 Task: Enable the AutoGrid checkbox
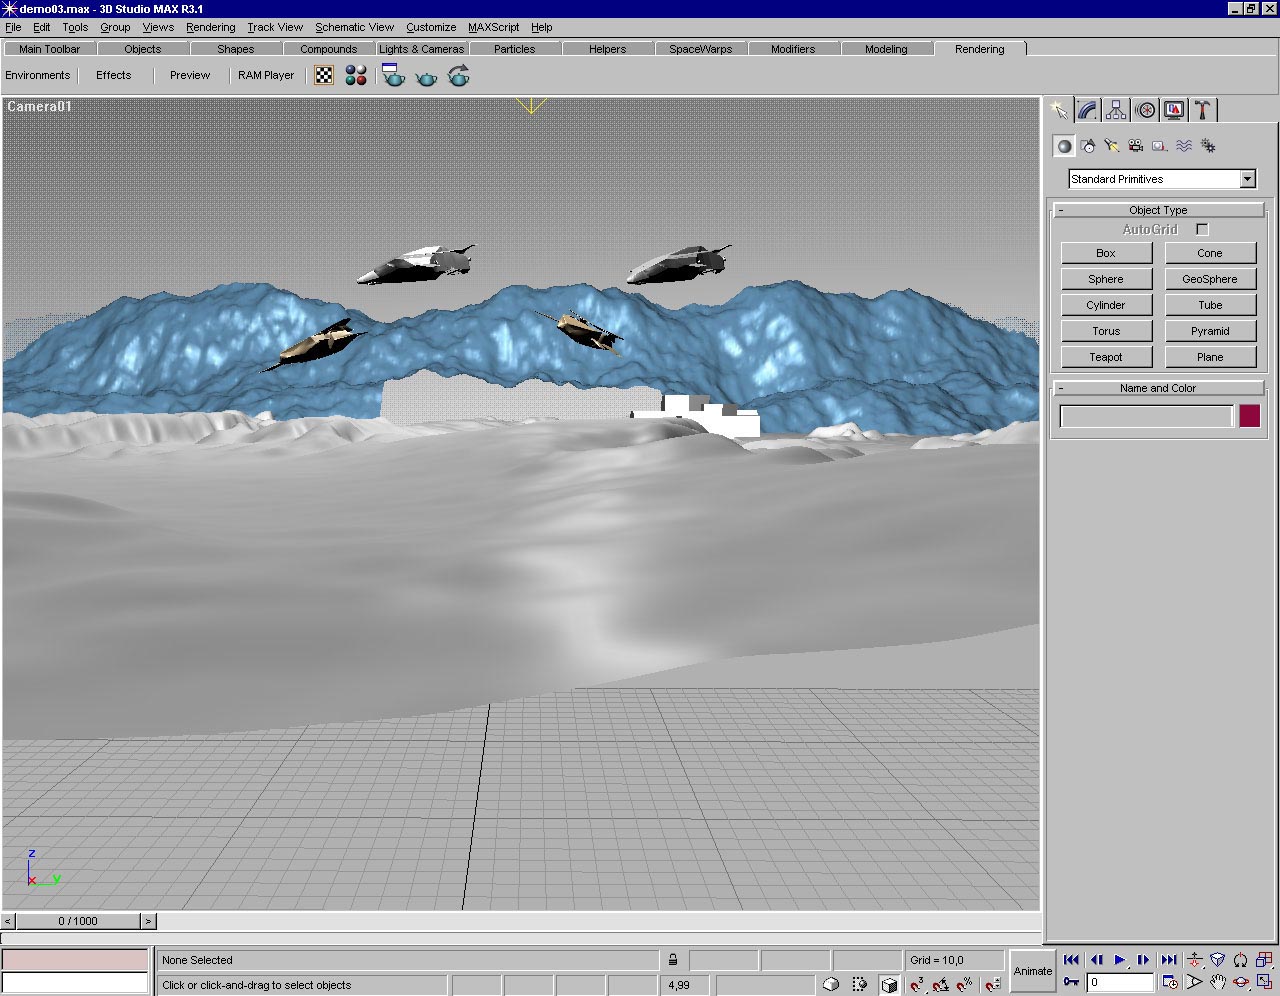[1202, 229]
